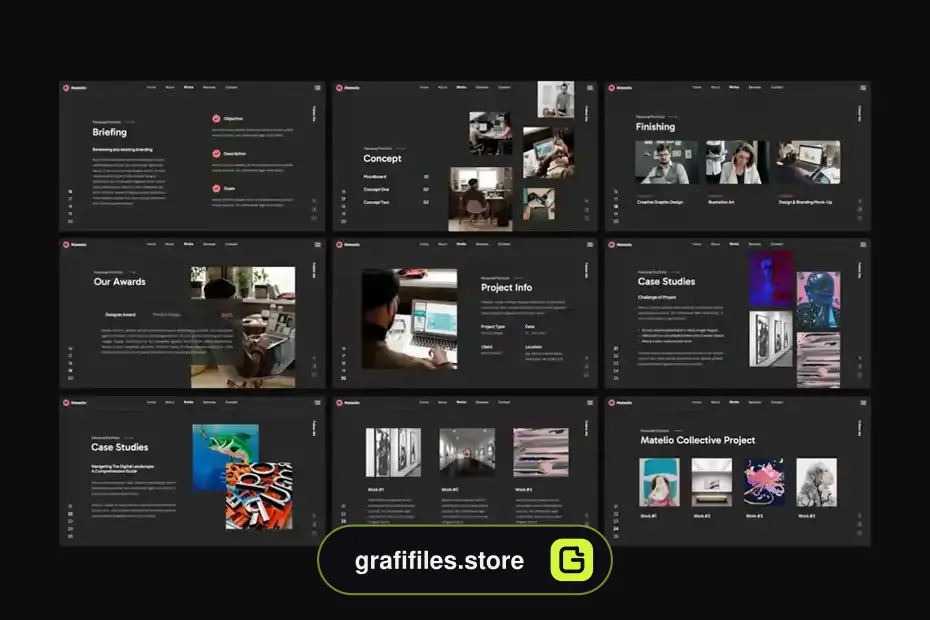The height and width of the screenshot is (620, 930).
Task: Click the Matelio logo on the Finishing slide
Action: click(x=620, y=88)
